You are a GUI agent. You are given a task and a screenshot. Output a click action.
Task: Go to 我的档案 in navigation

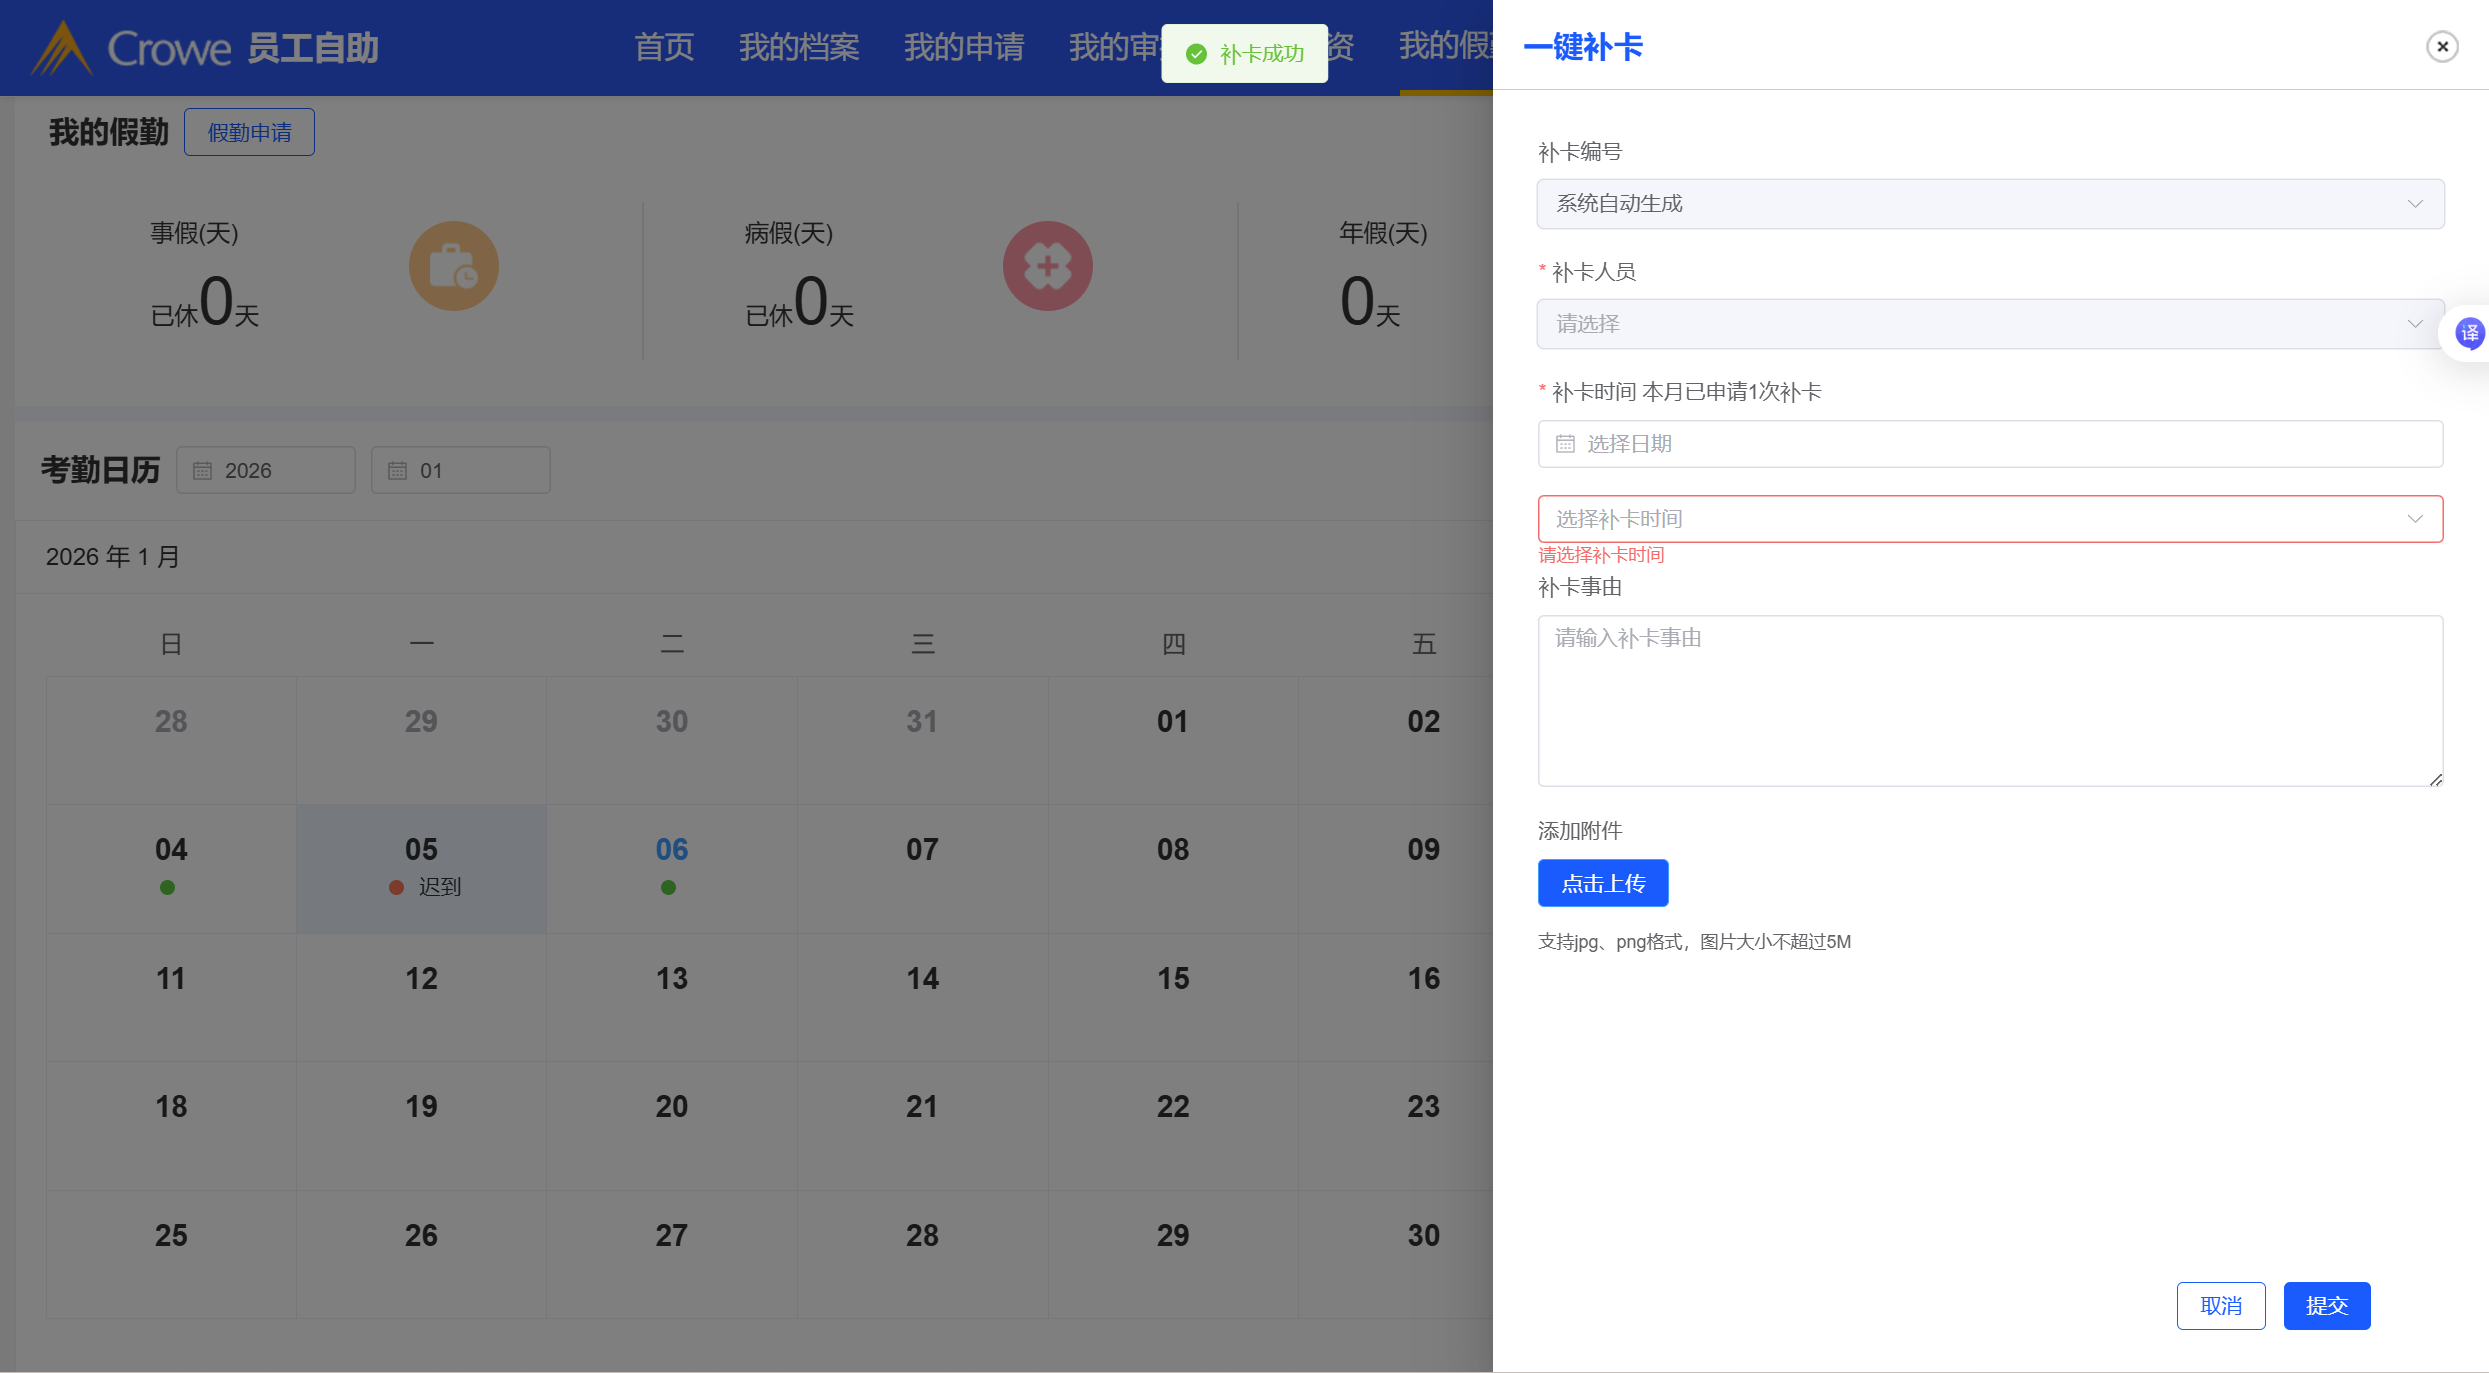click(799, 47)
